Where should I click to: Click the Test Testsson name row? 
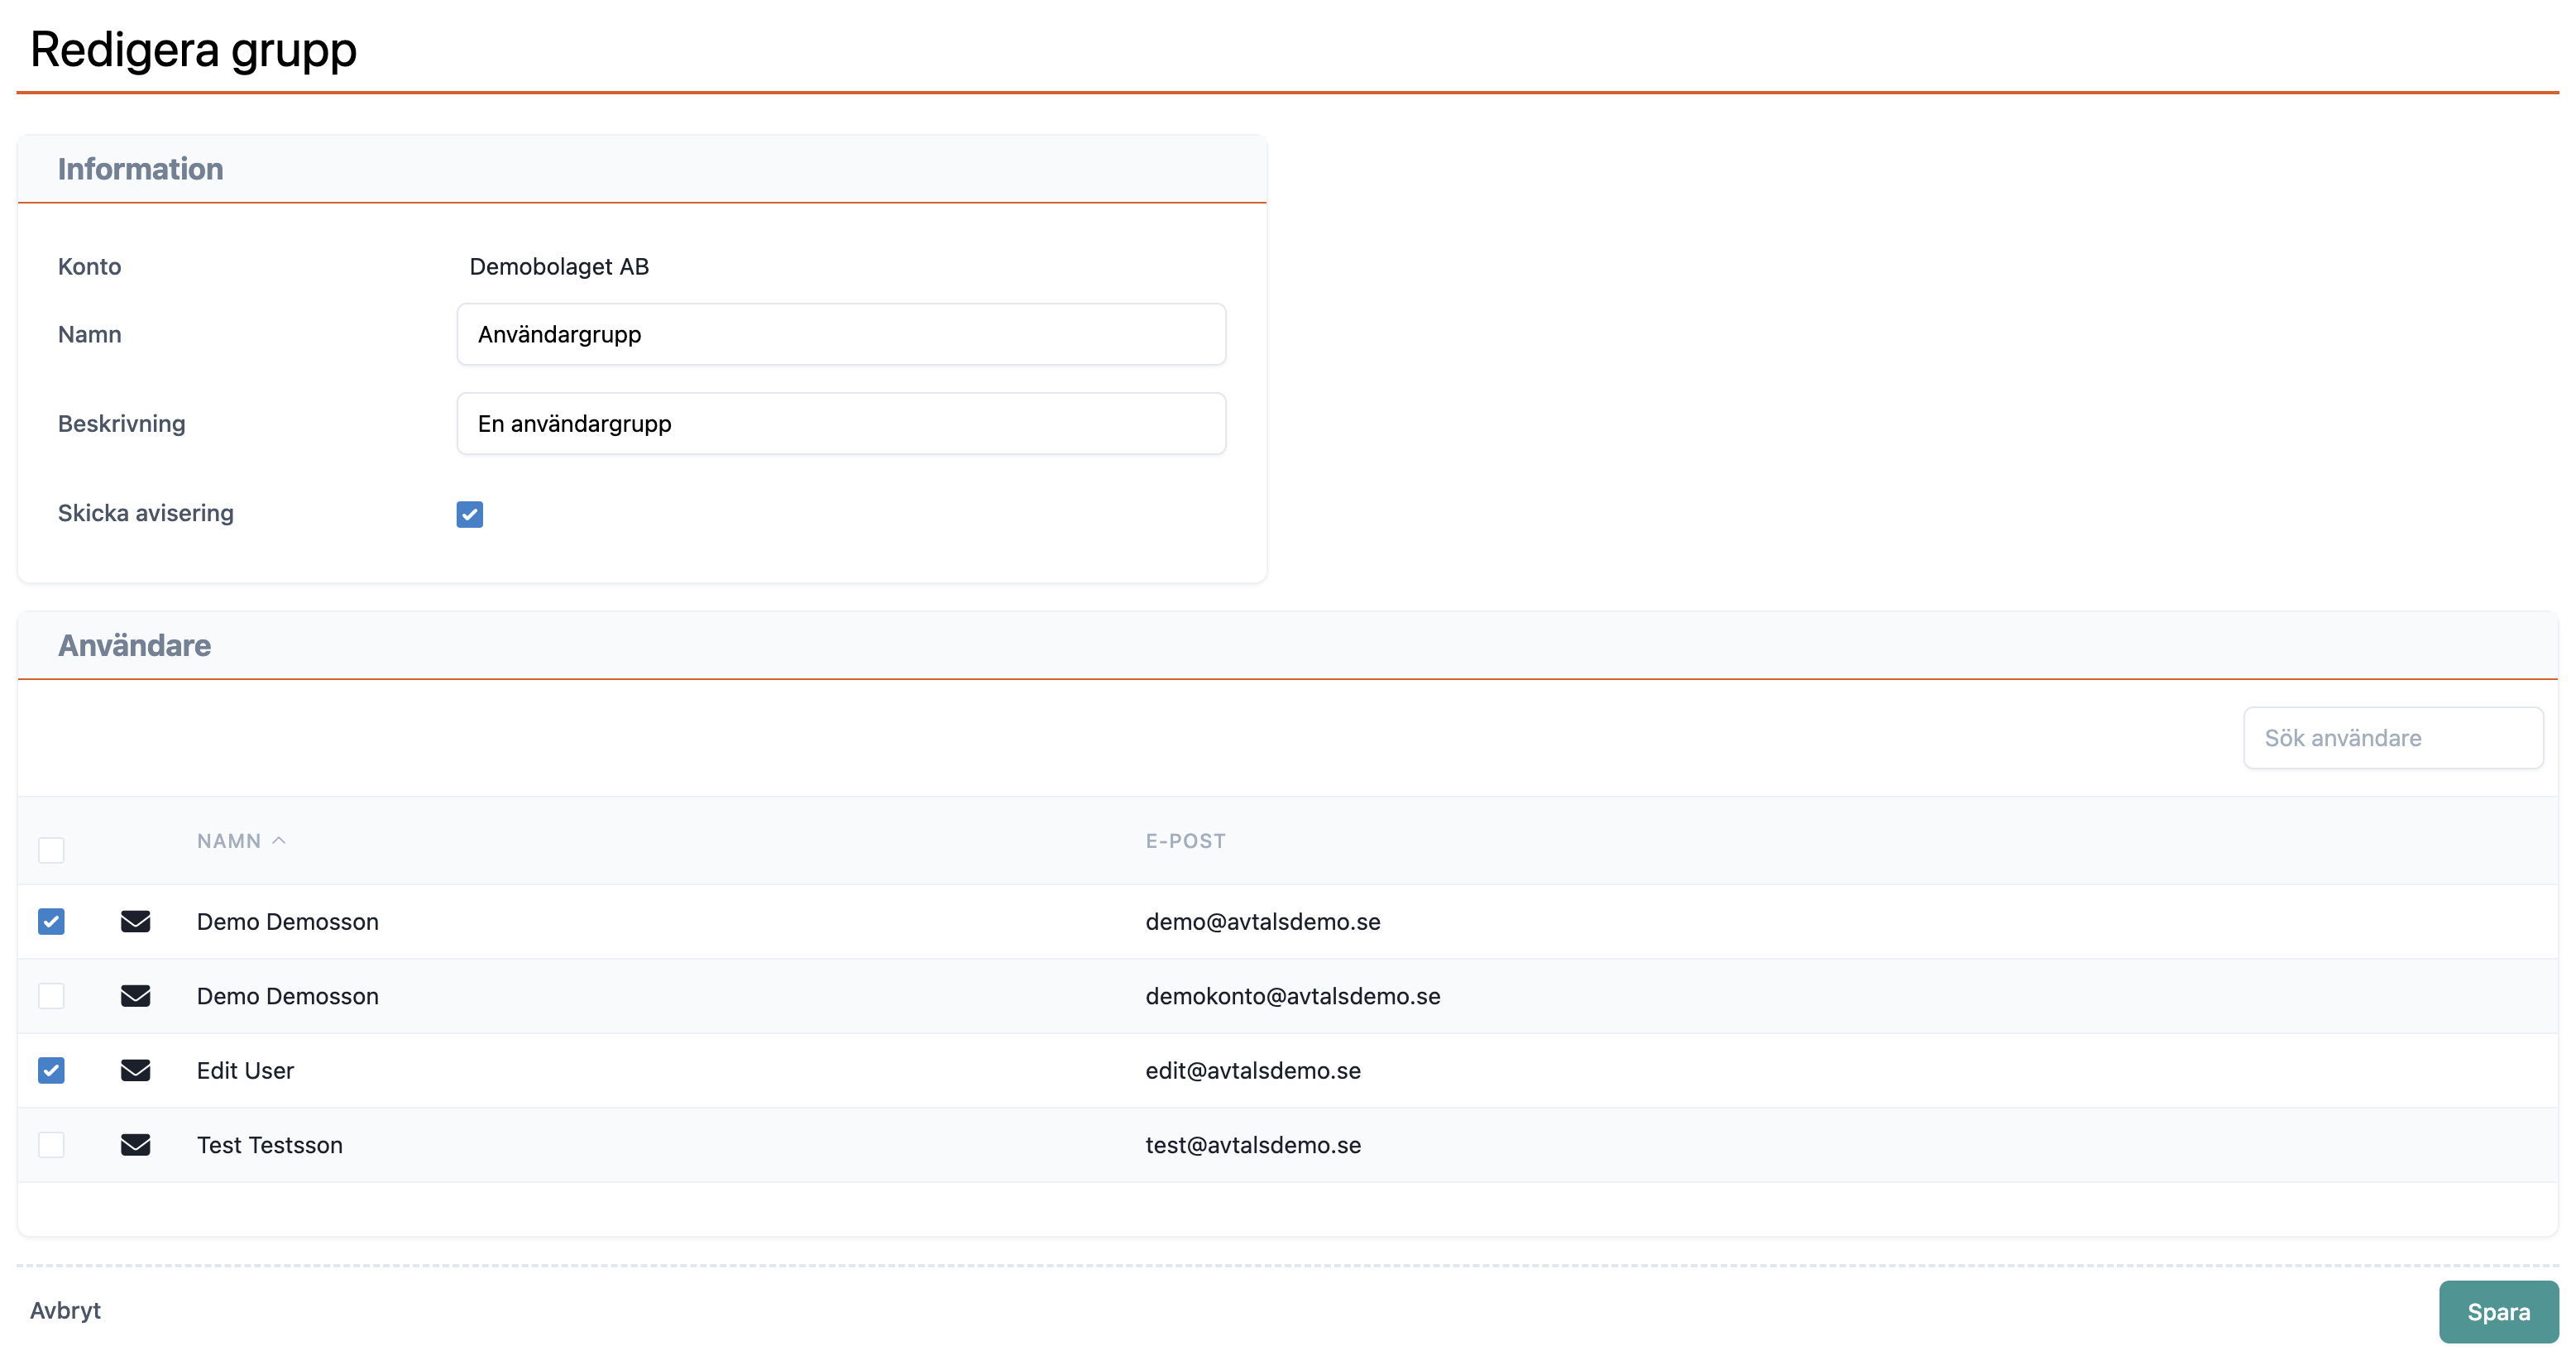tap(269, 1145)
